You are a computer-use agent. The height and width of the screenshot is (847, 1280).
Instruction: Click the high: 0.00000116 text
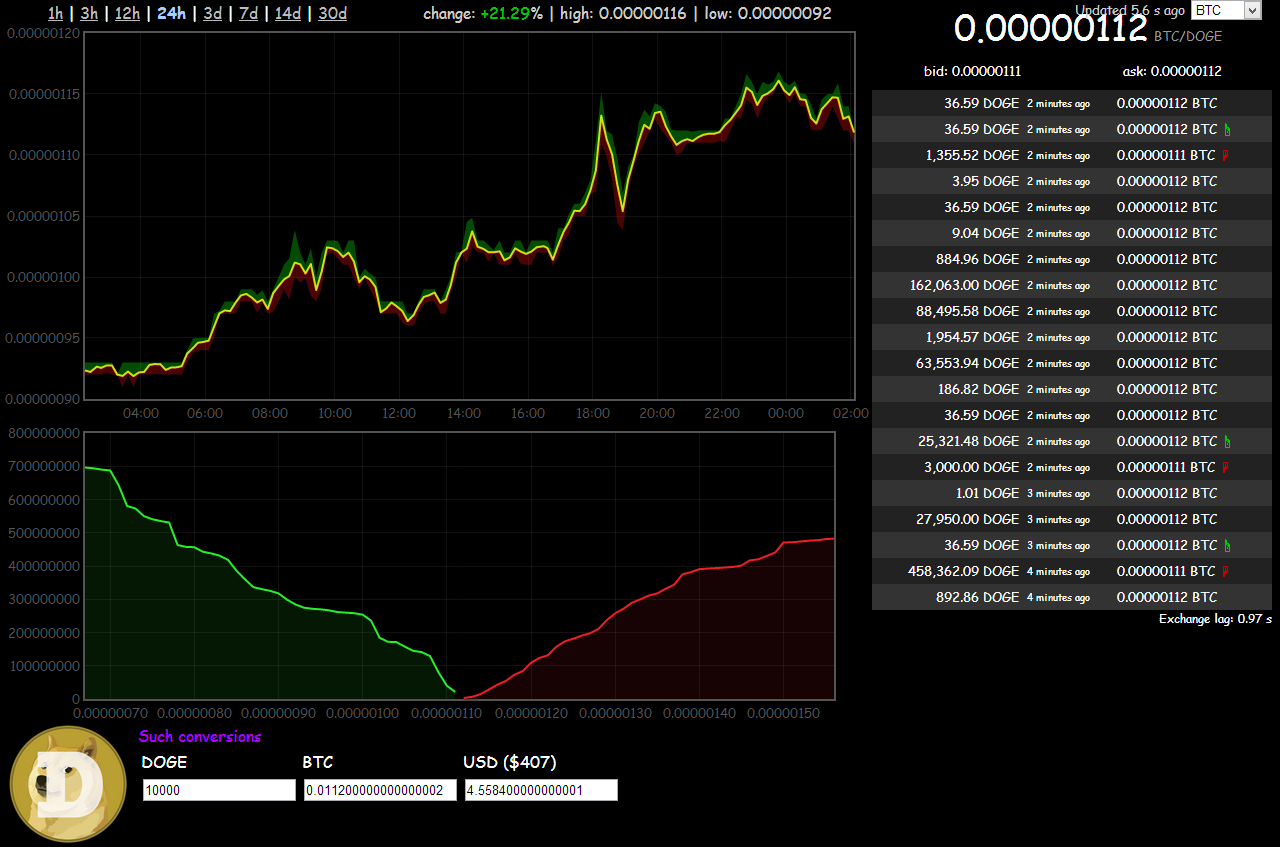623,14
